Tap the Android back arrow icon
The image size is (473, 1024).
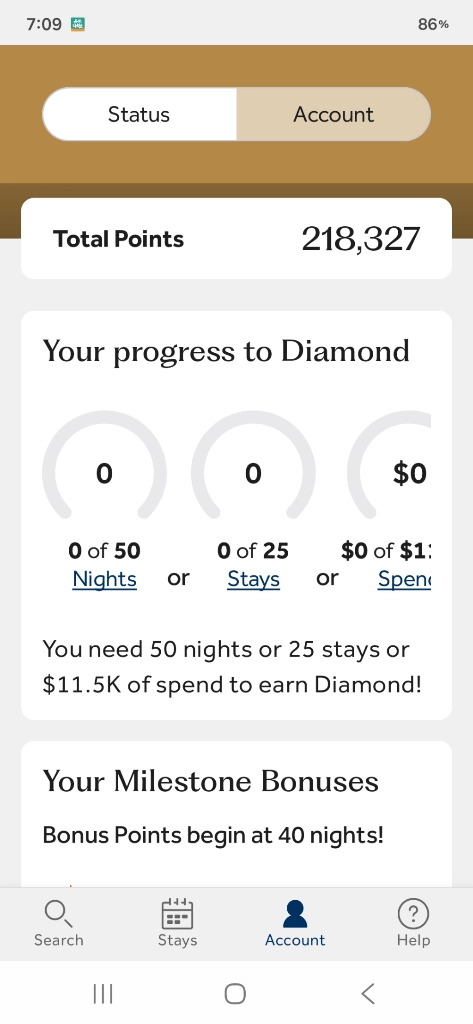[368, 994]
